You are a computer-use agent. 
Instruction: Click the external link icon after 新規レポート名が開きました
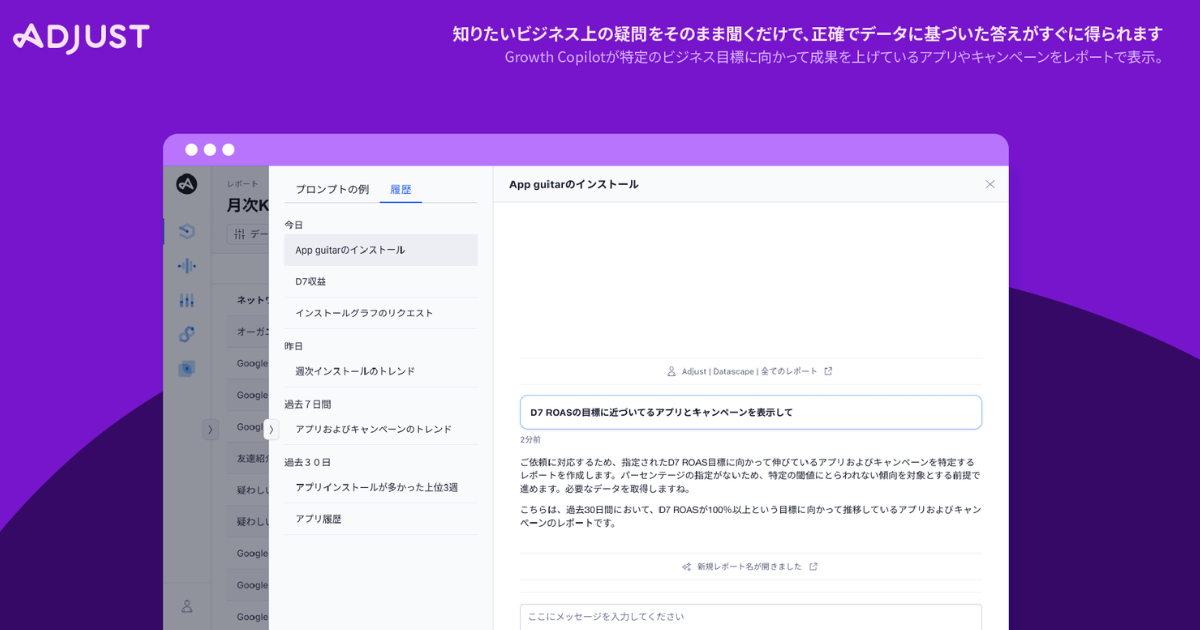[x=813, y=566]
